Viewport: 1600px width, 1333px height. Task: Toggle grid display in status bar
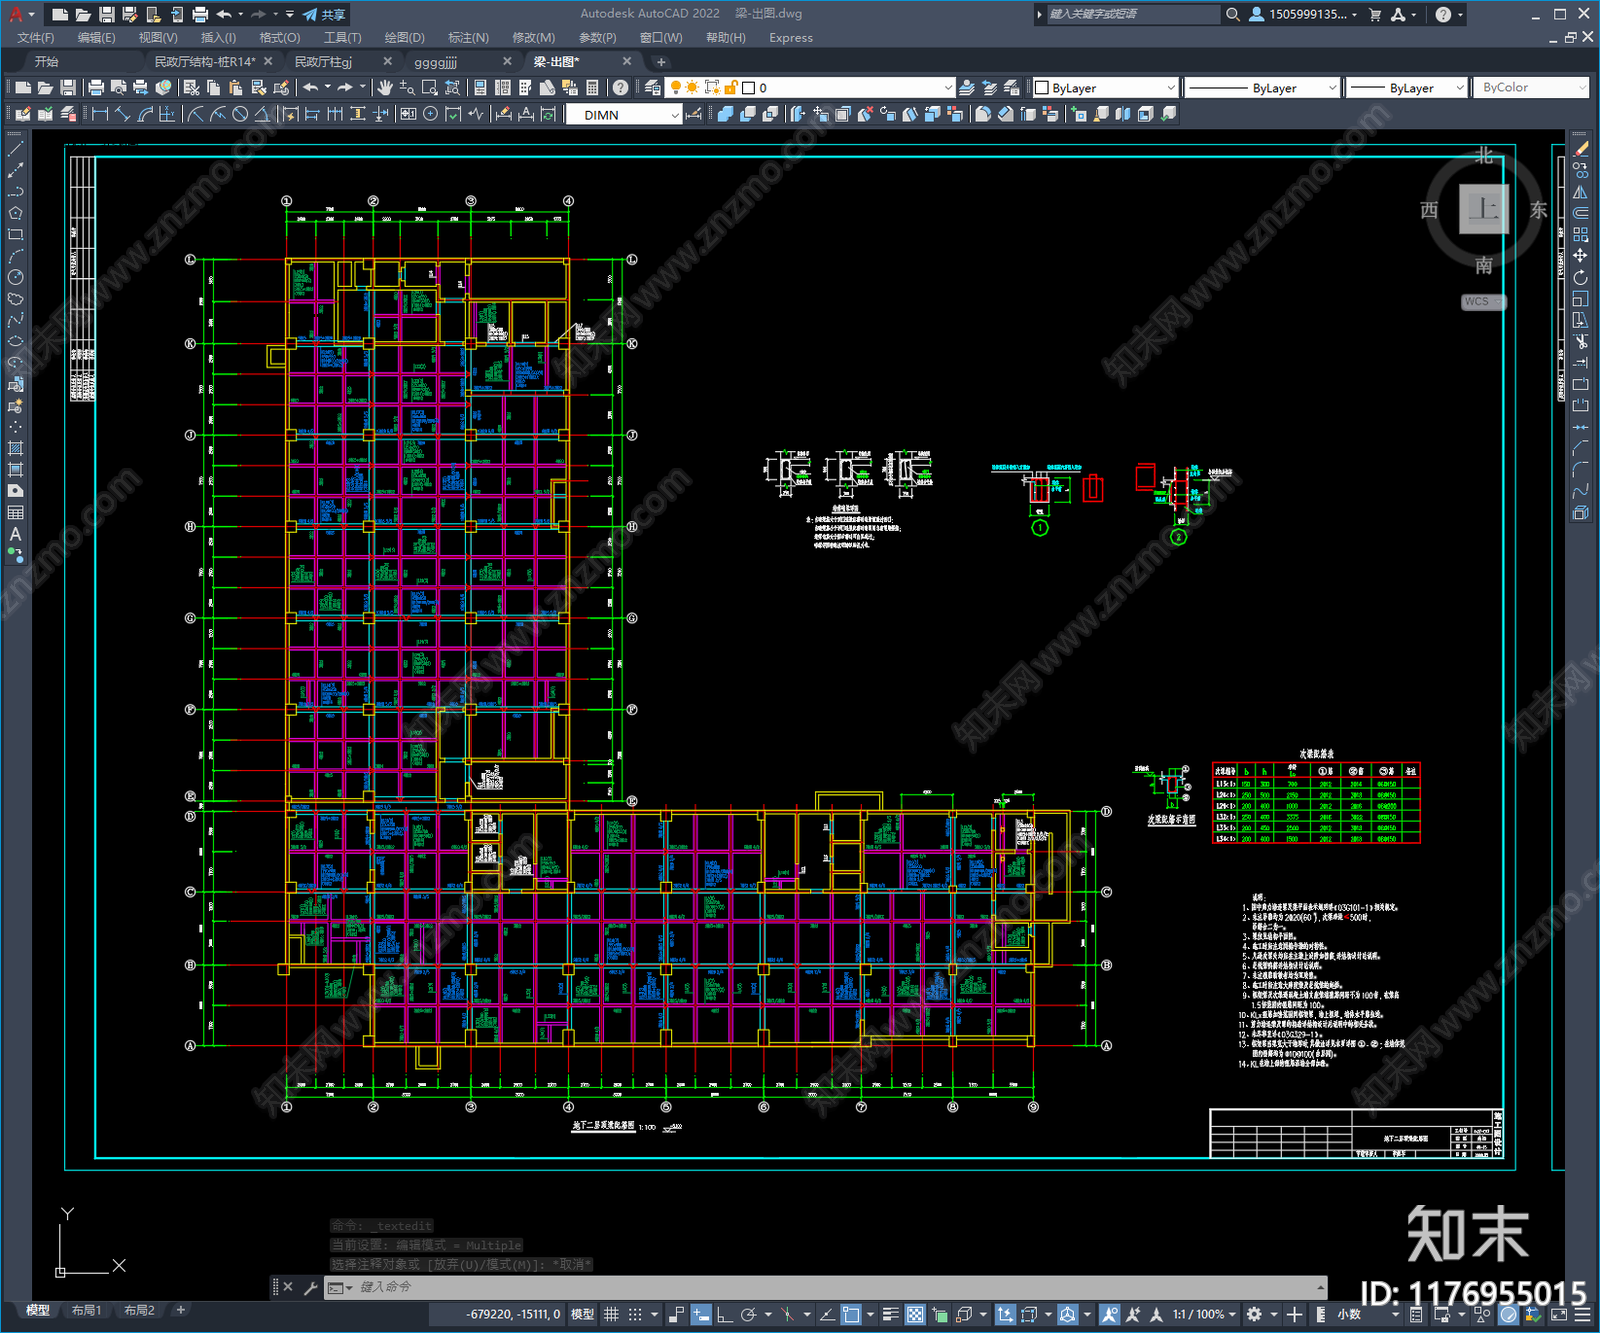(x=611, y=1314)
